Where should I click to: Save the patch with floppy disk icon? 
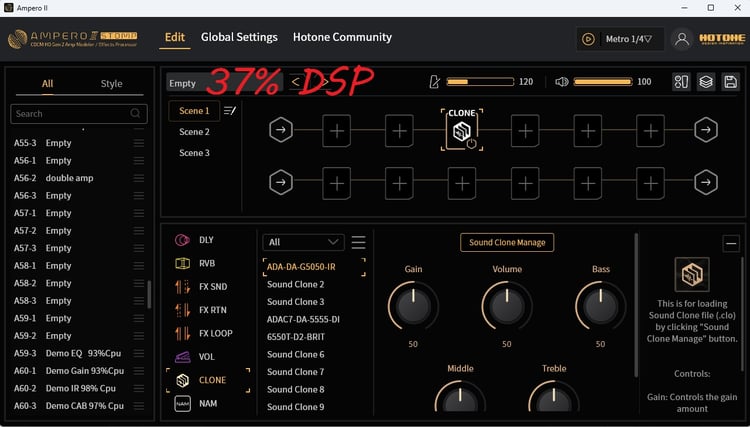coord(730,82)
